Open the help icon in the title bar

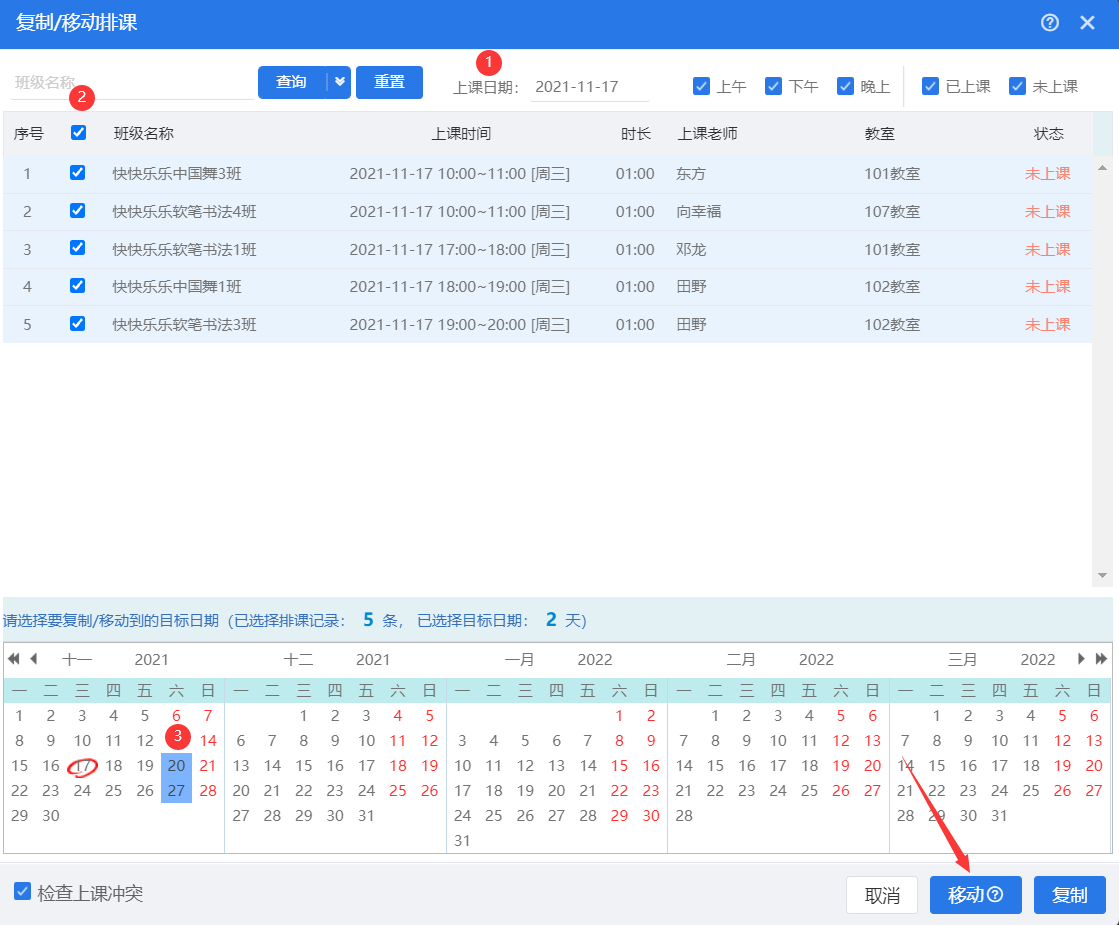[1049, 23]
